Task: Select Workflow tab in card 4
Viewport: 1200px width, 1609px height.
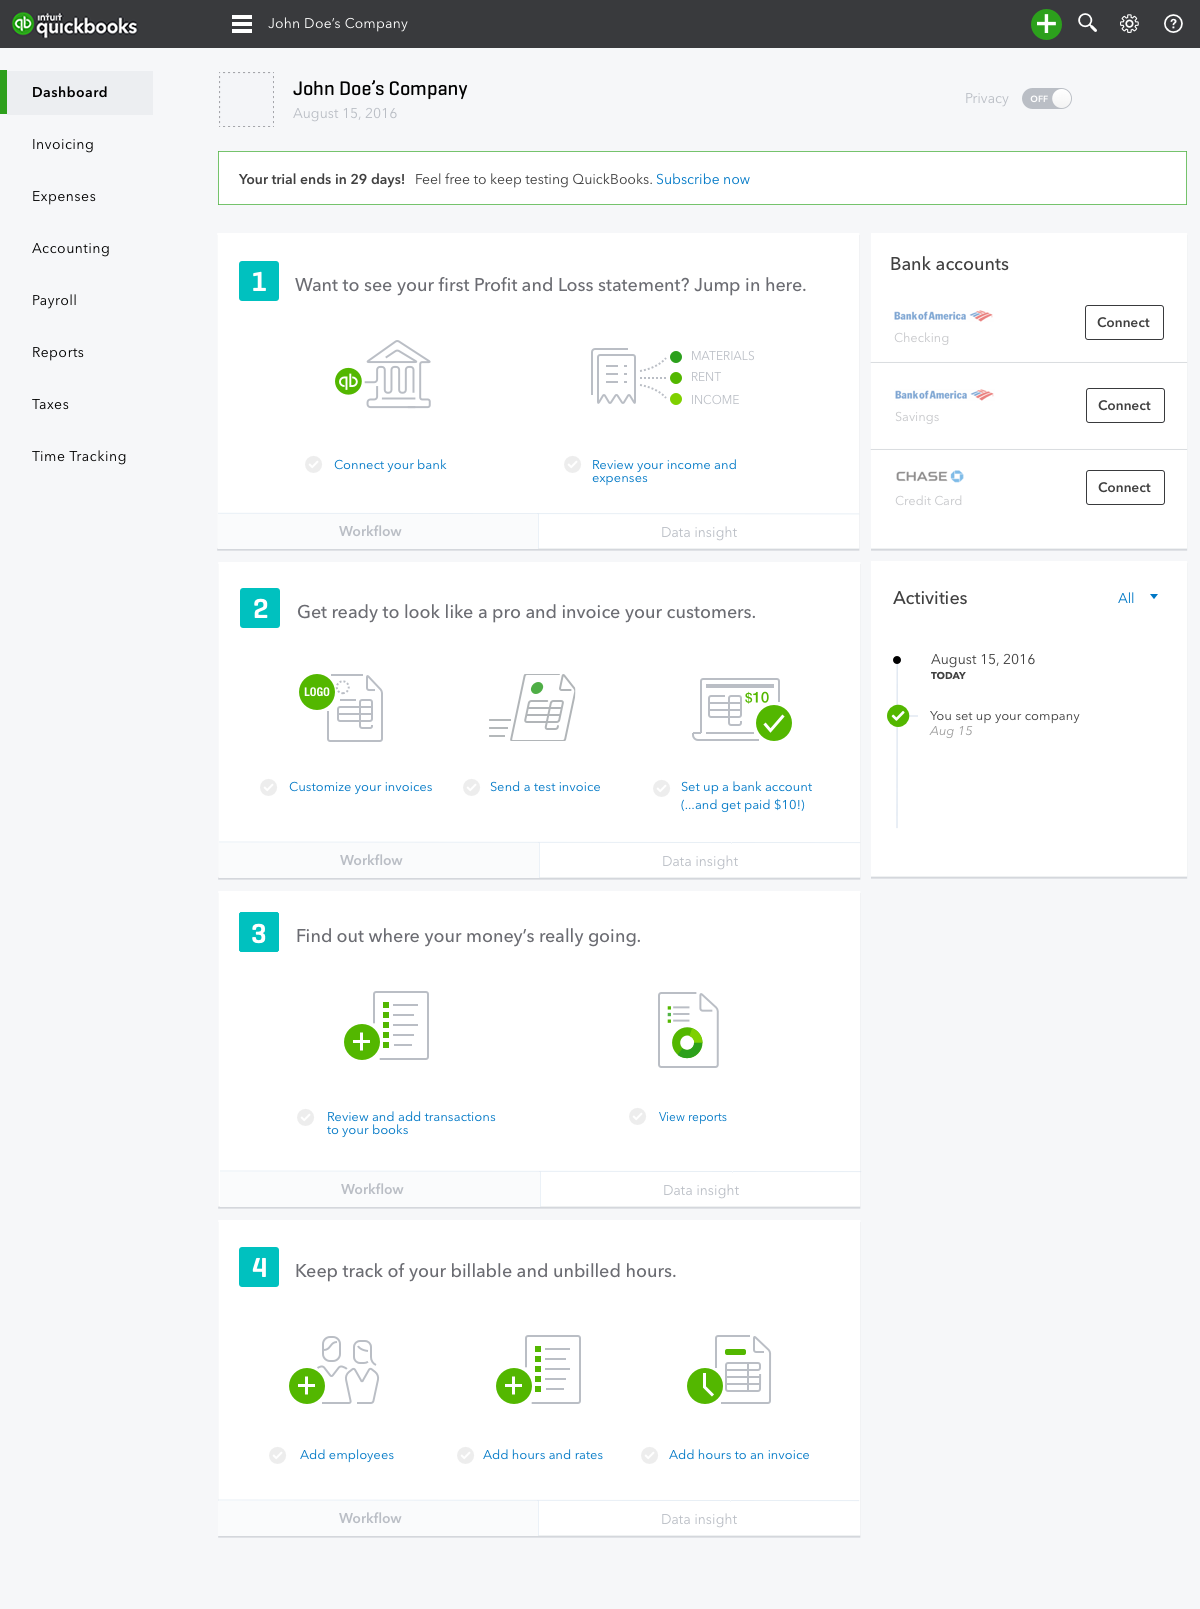Action: (378, 1518)
